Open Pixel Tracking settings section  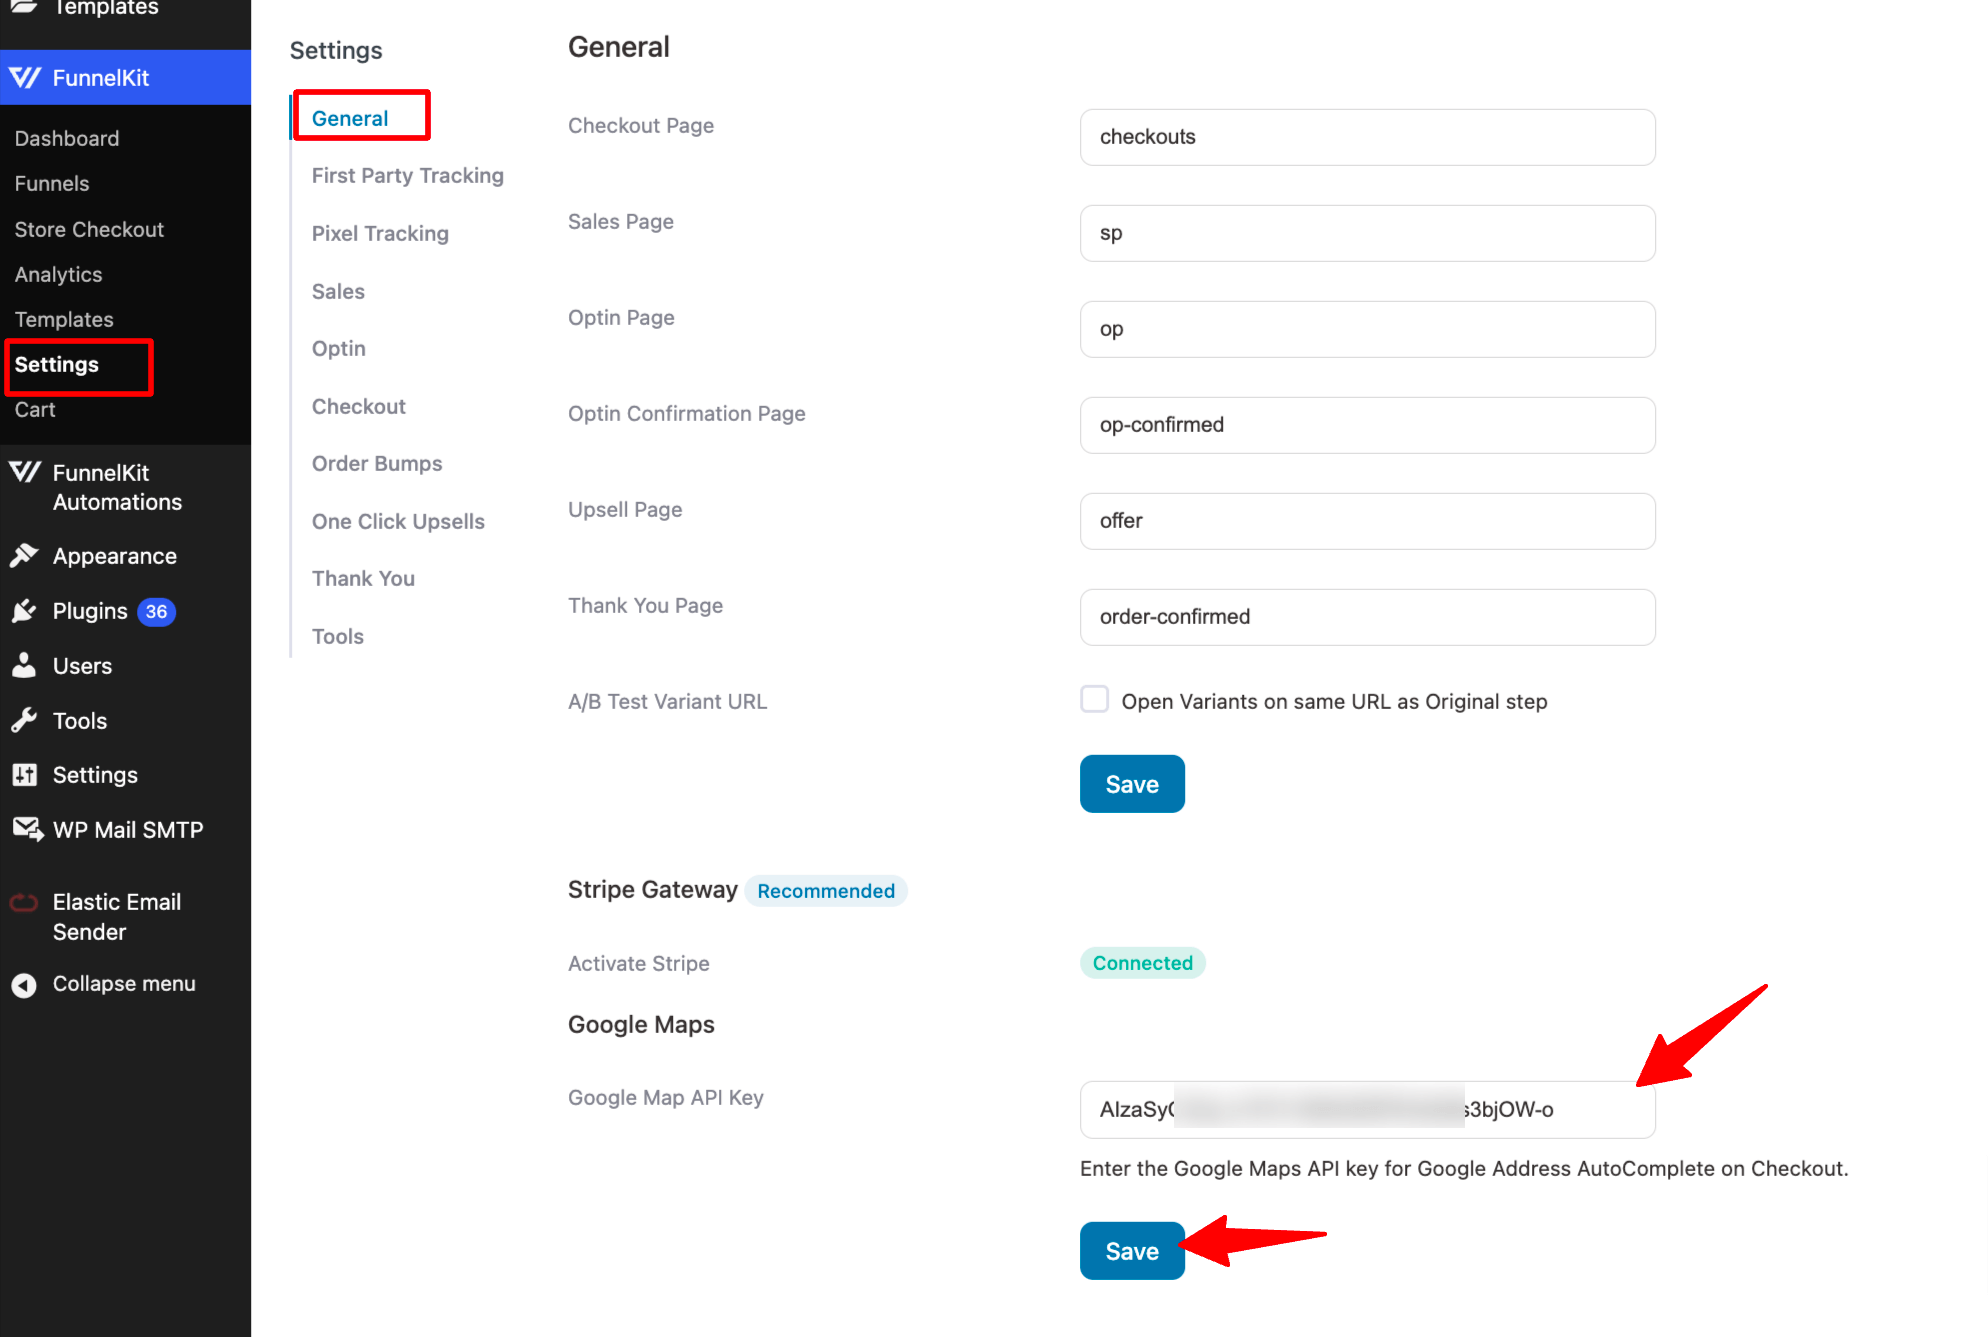380,233
